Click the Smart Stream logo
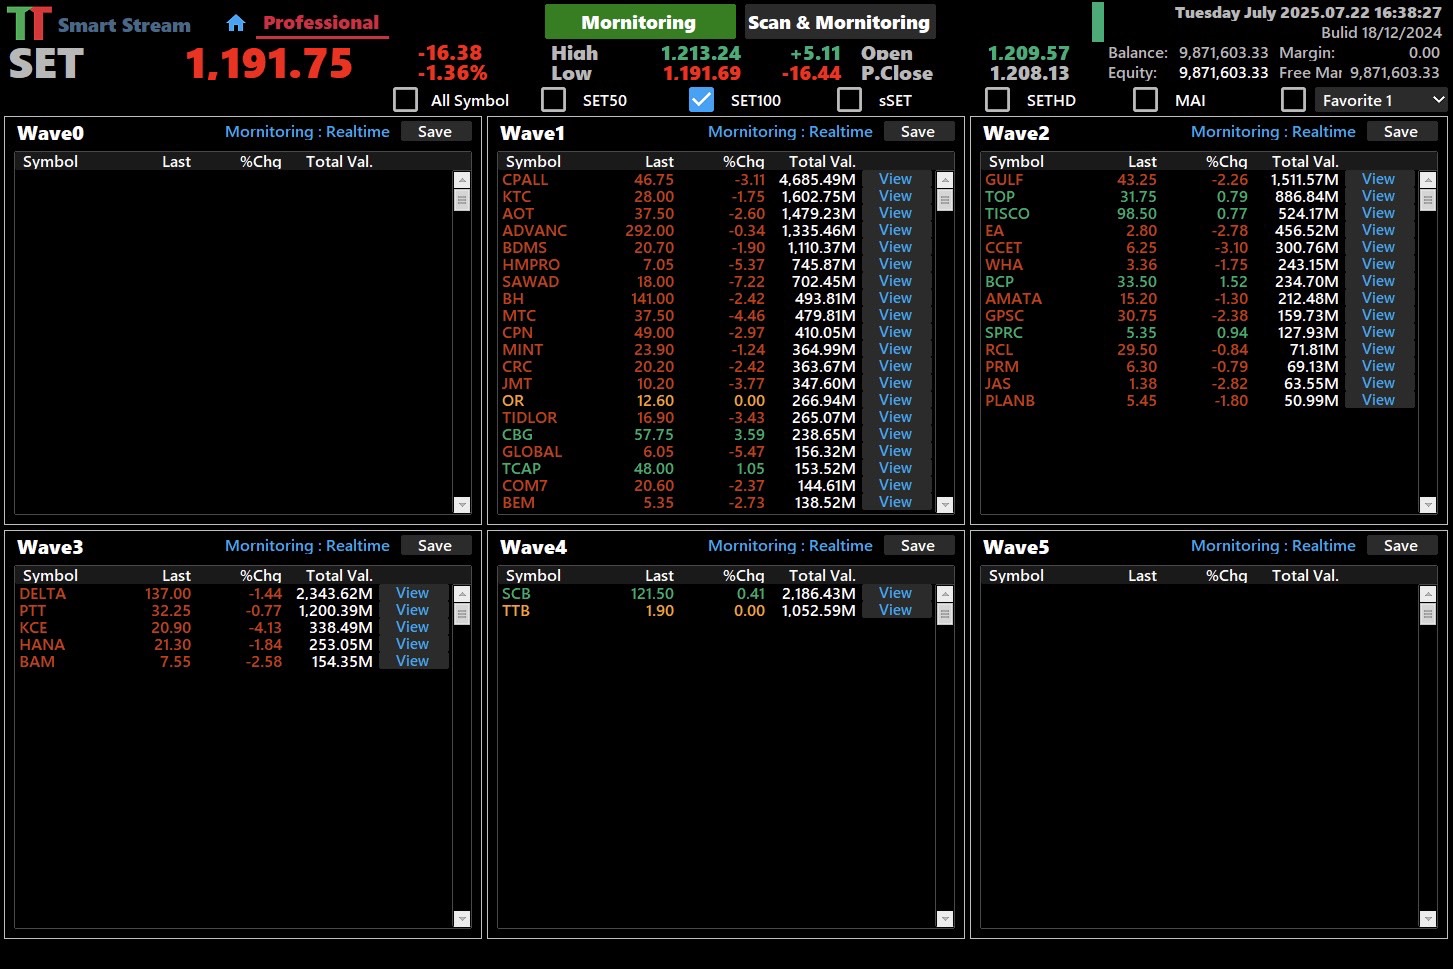This screenshot has width=1453, height=969. click(x=98, y=24)
